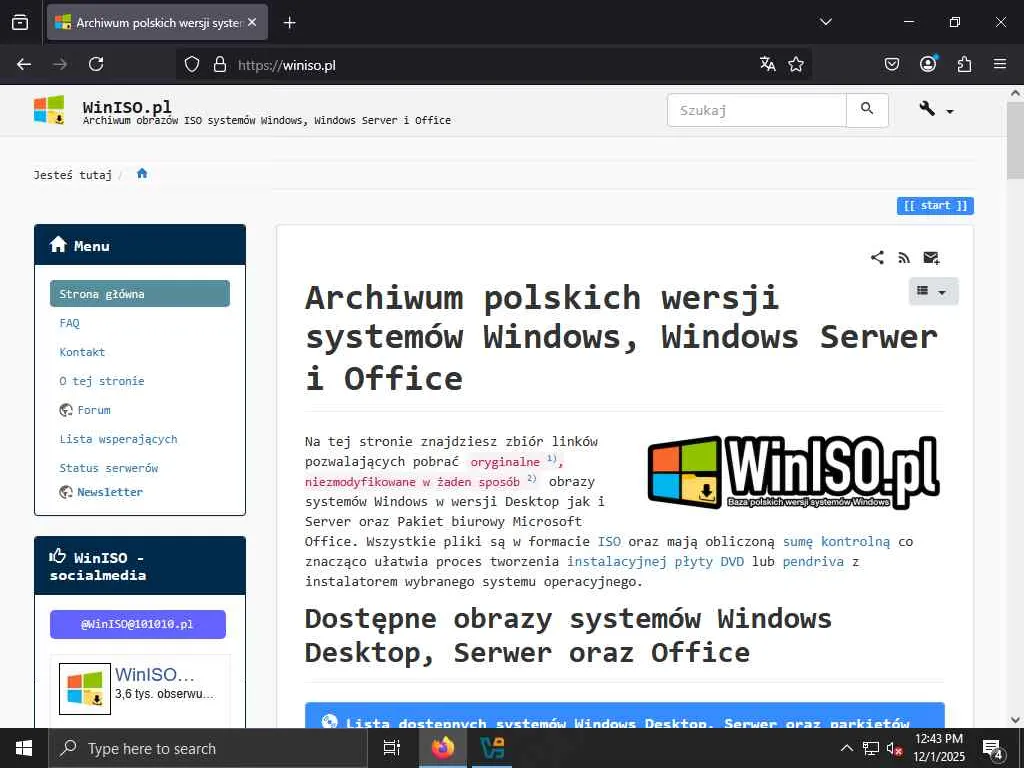Click footnote 1 after oryginalne
This screenshot has width=1024, height=768.
pyautogui.click(x=552, y=458)
